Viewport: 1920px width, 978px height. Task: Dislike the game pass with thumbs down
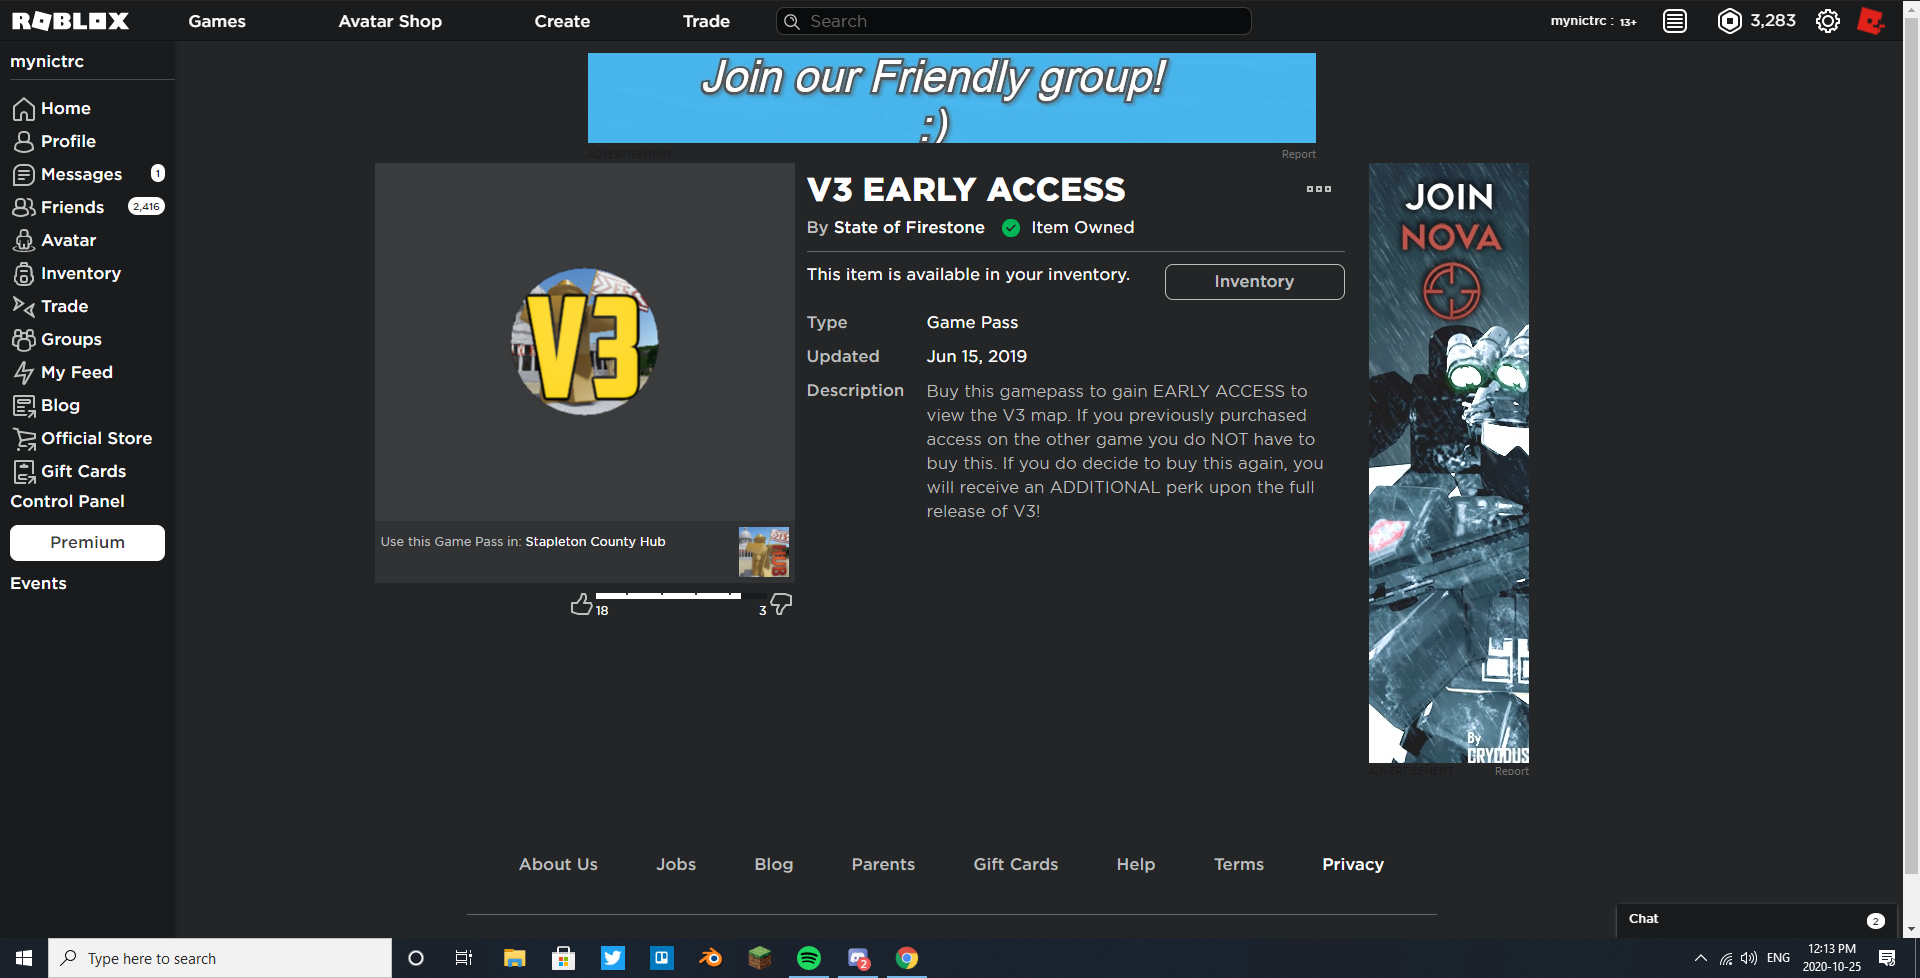click(x=781, y=604)
